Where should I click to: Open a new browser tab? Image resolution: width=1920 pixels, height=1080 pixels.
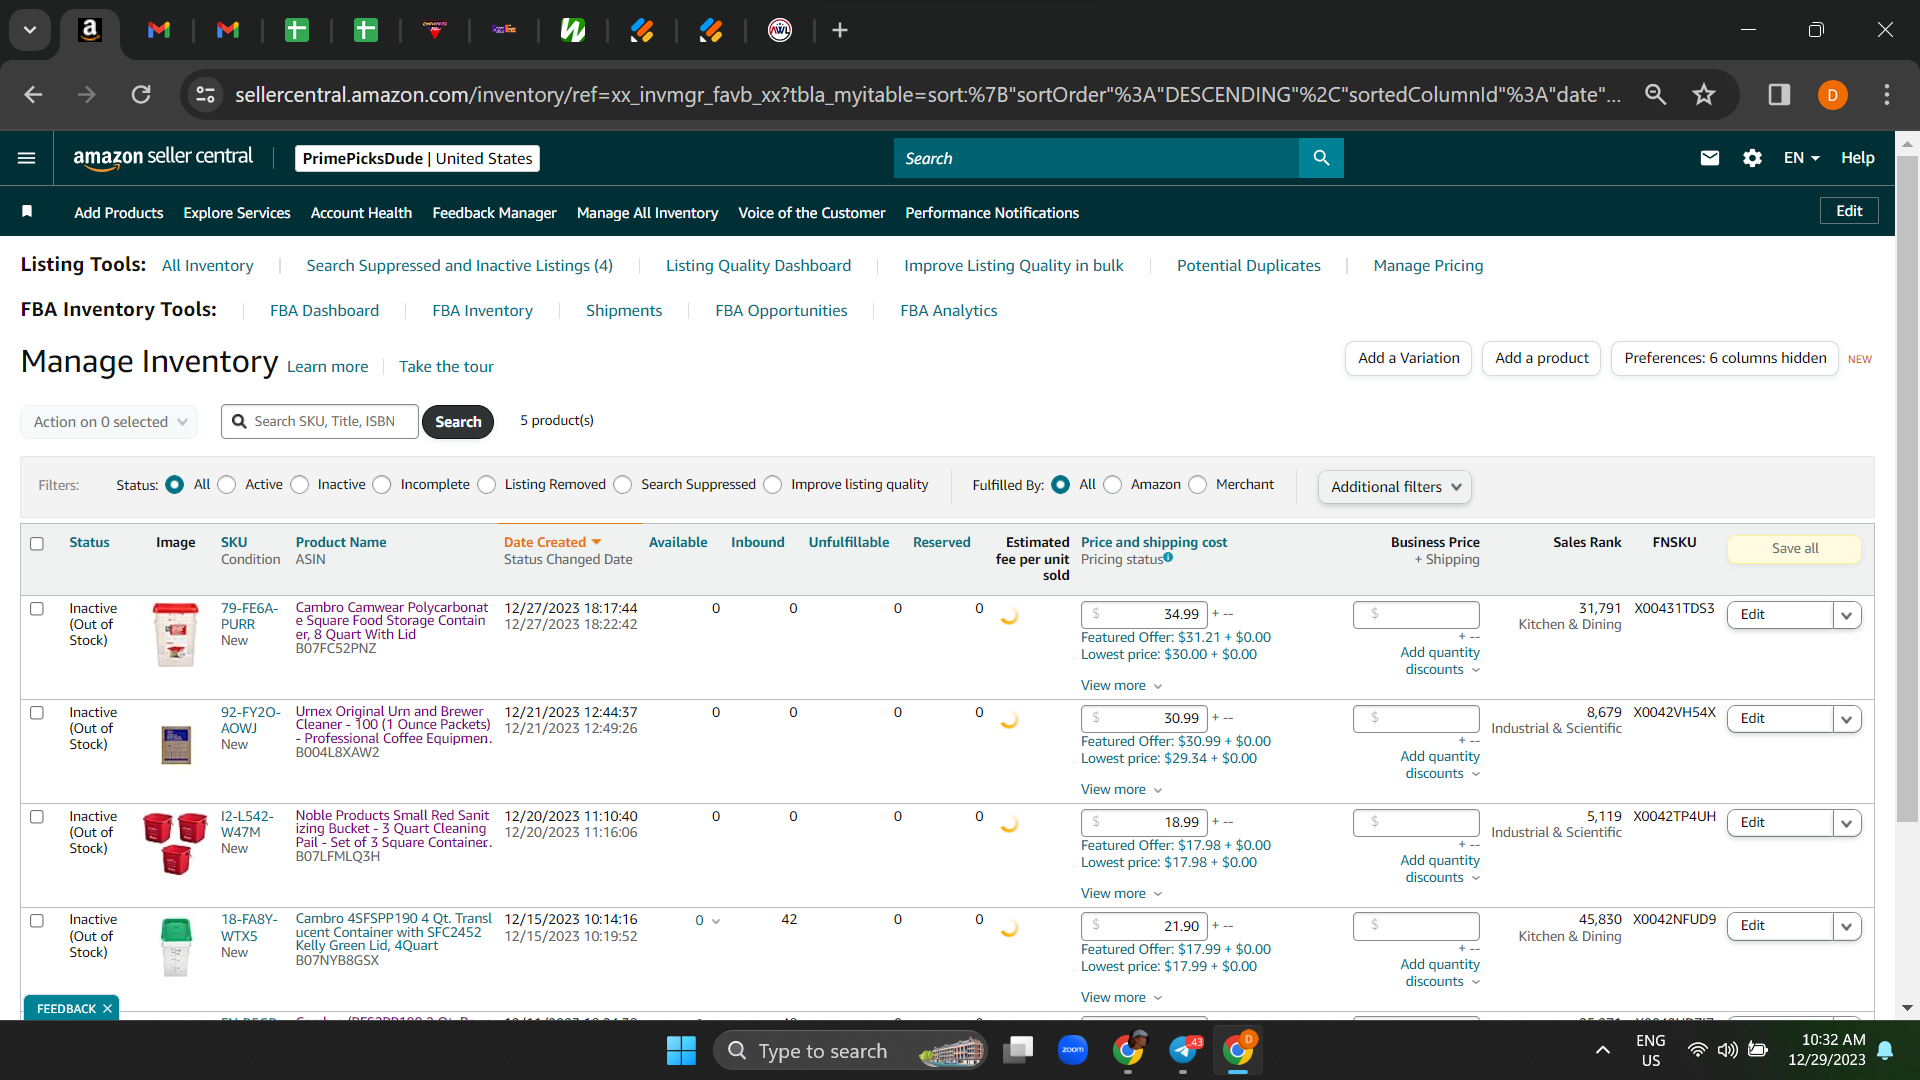[x=840, y=30]
